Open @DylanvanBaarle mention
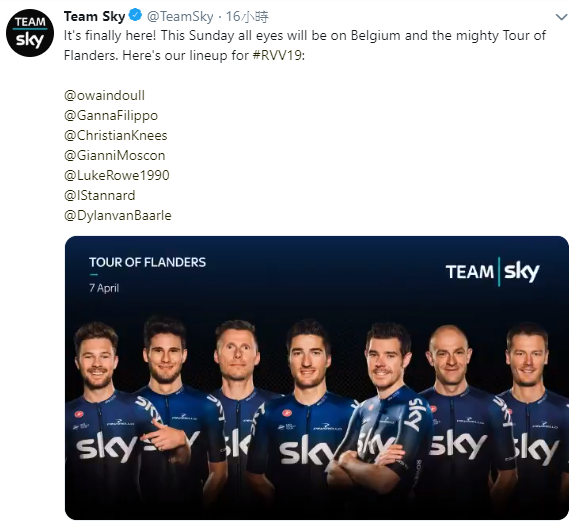The width and height of the screenshot is (573, 523). coord(118,215)
